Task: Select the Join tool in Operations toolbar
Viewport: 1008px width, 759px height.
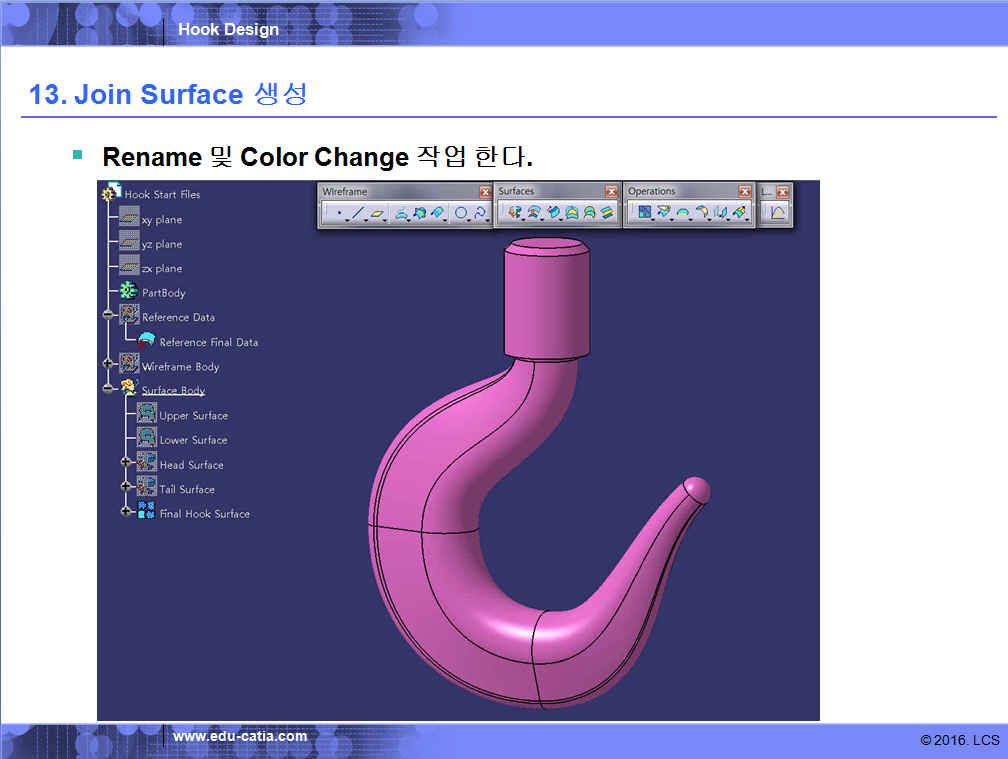Action: 645,213
